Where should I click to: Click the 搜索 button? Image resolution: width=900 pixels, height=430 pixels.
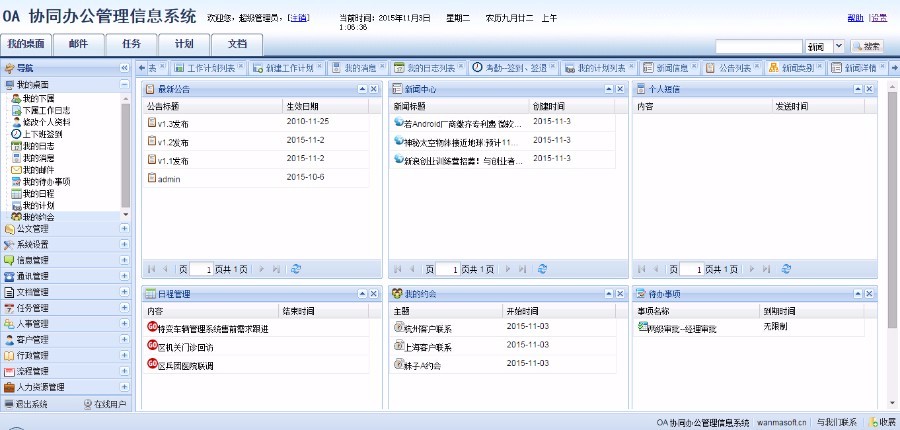click(867, 46)
